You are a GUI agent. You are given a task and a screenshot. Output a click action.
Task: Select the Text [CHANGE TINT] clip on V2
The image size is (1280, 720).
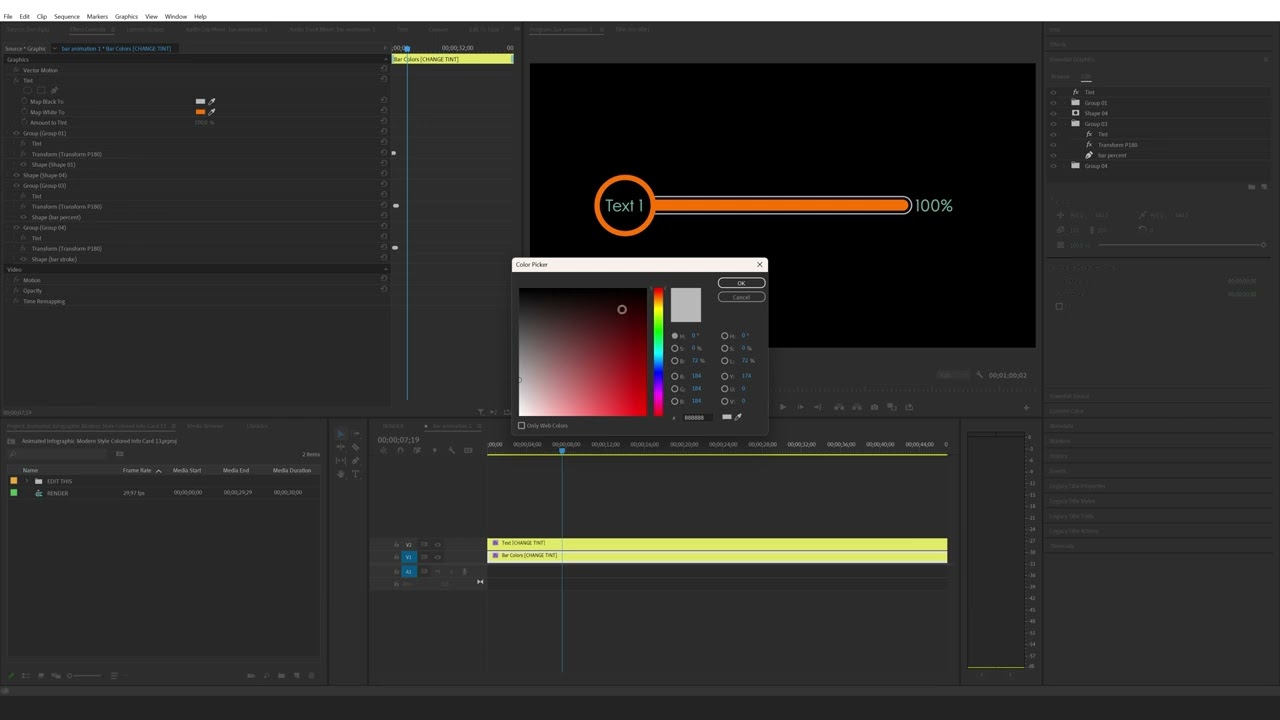click(x=717, y=543)
